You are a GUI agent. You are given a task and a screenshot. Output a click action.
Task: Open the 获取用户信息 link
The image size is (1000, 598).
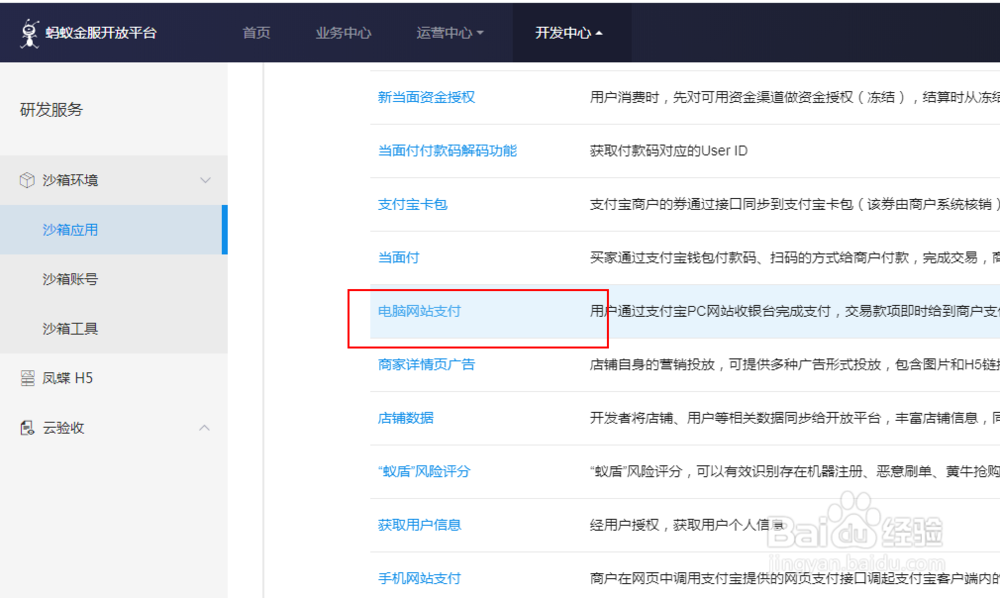[x=419, y=525]
